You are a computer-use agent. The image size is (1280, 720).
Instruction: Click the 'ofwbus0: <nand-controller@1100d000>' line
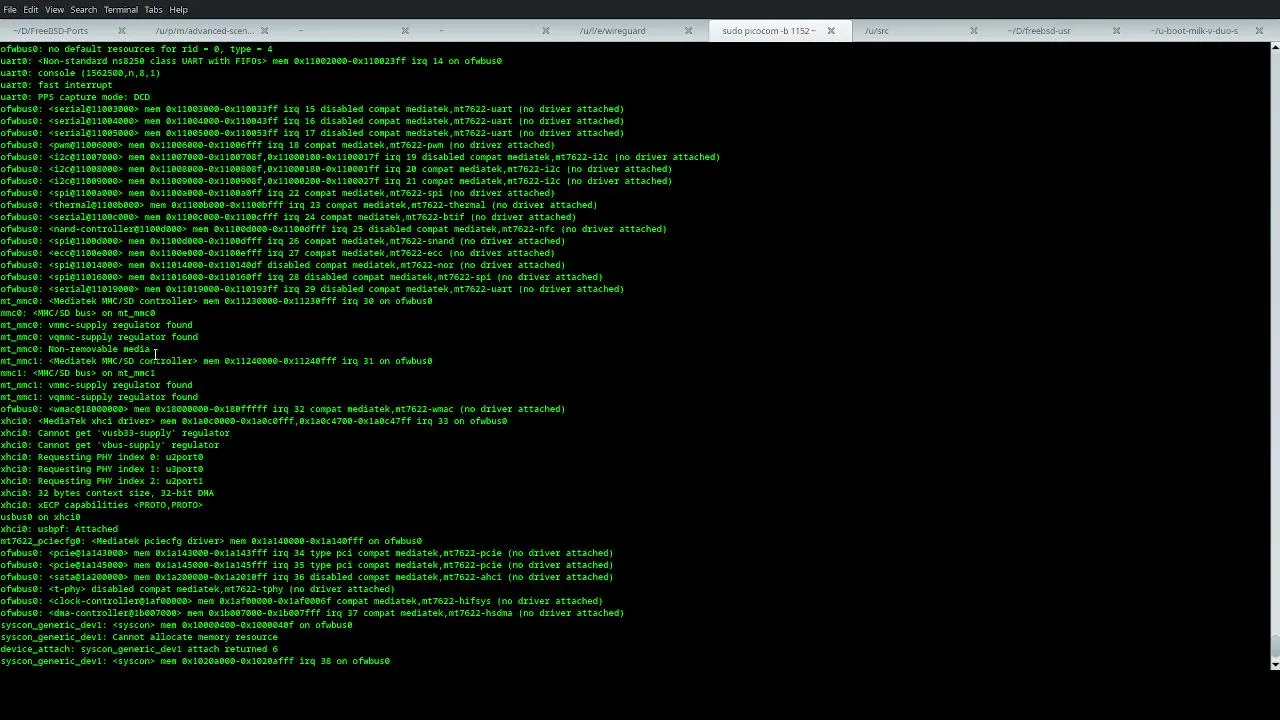[333, 229]
